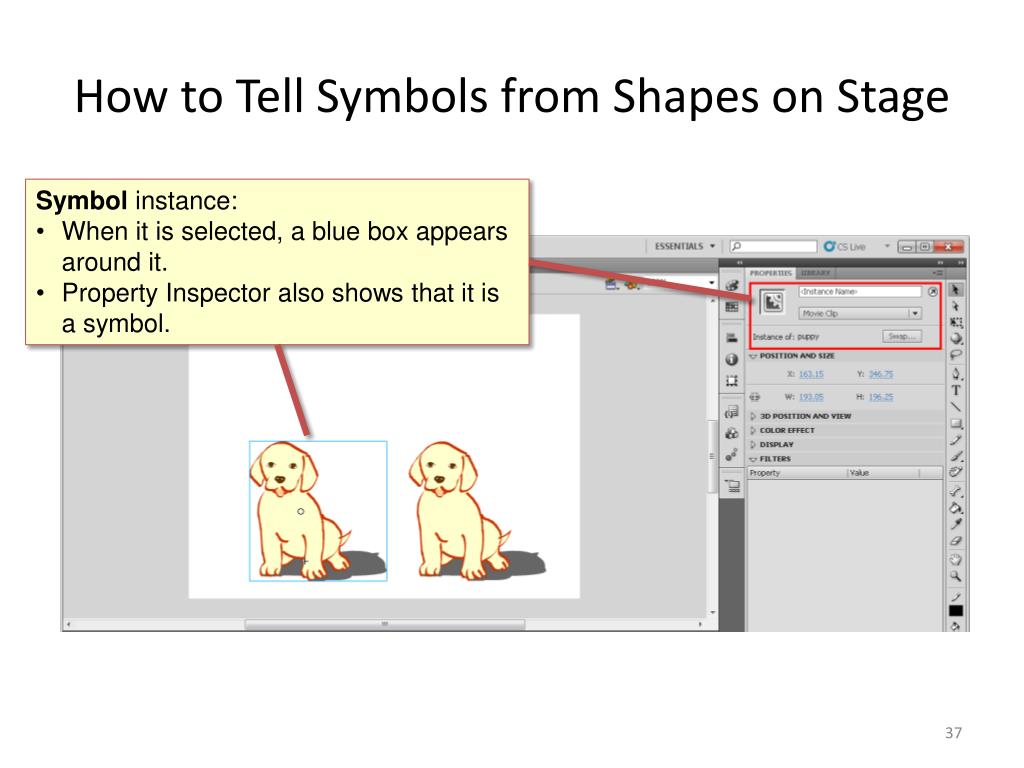Viewport: 1024px width, 768px height.
Task: Collapse the FILTERS section
Action: (753, 459)
